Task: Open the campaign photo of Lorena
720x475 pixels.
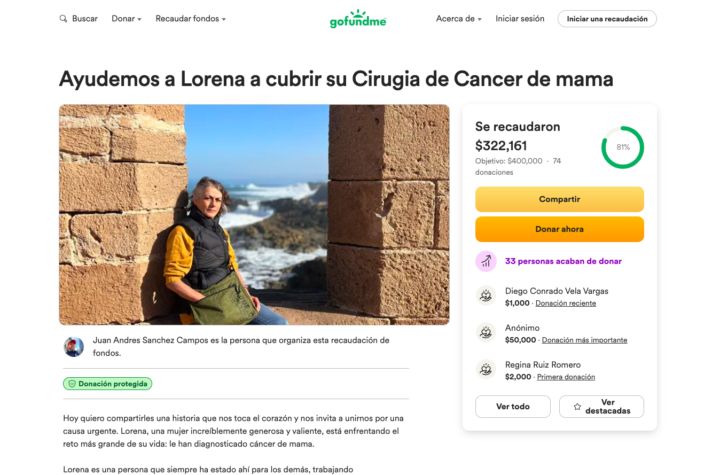Action: tap(254, 215)
